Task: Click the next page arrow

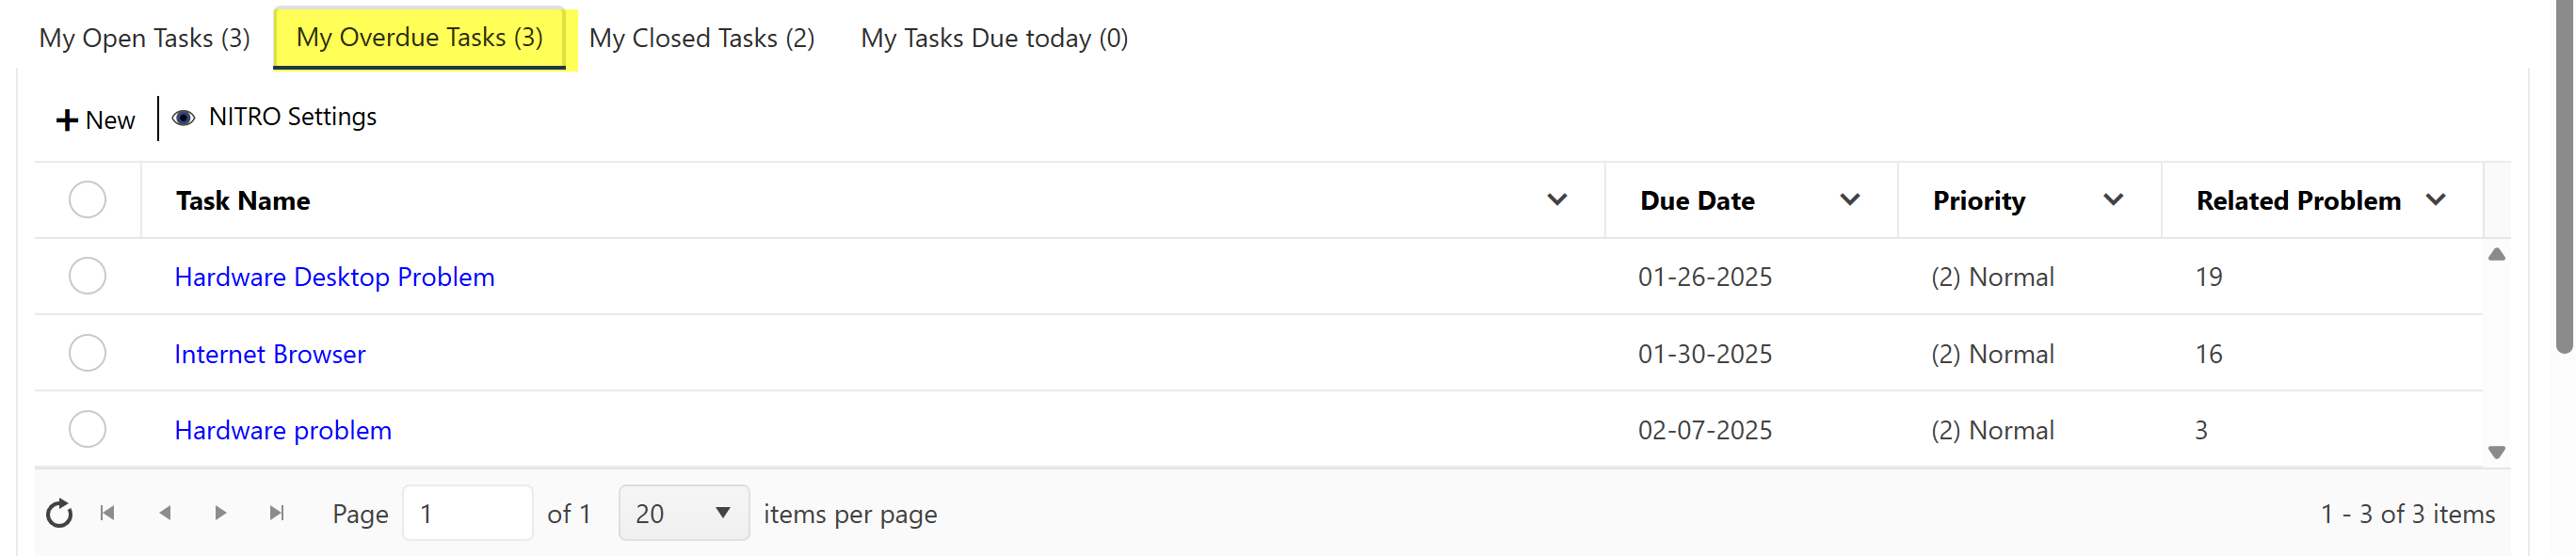Action: [221, 513]
